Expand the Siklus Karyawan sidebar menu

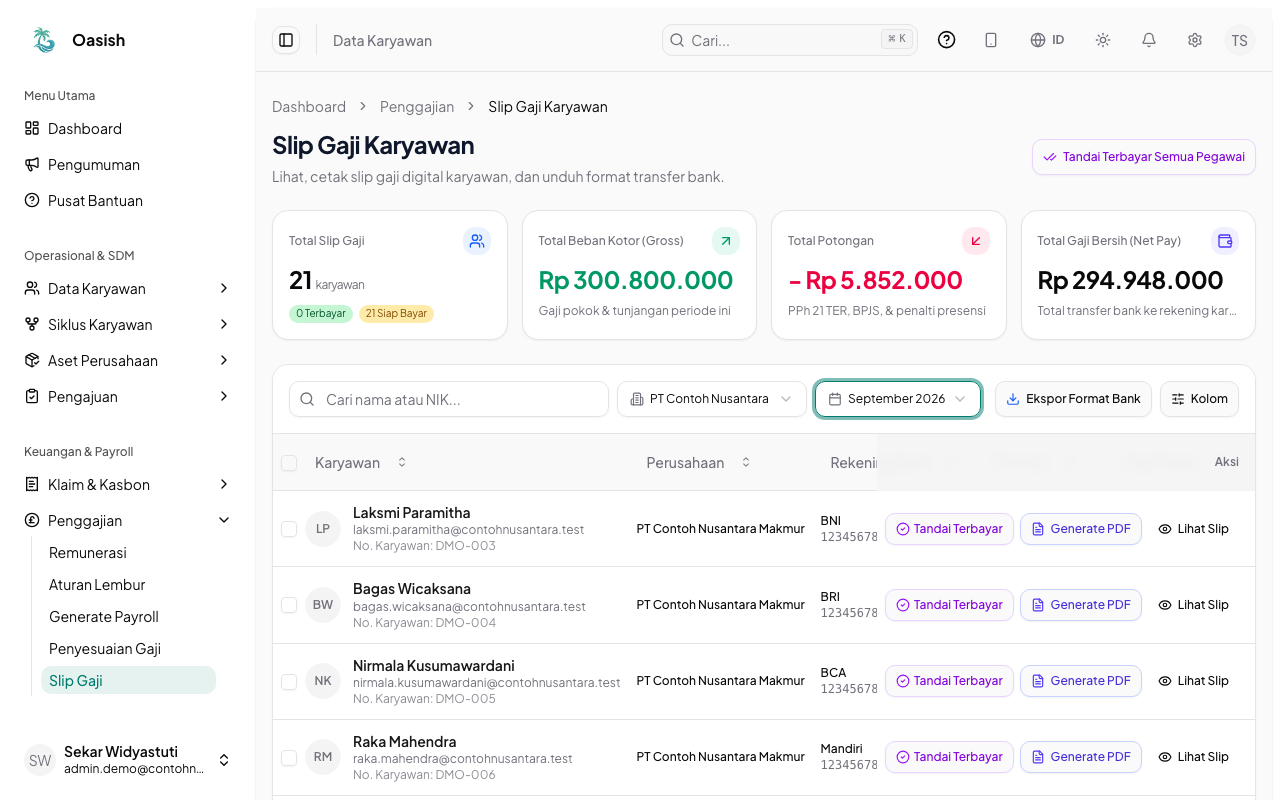[x=127, y=325]
